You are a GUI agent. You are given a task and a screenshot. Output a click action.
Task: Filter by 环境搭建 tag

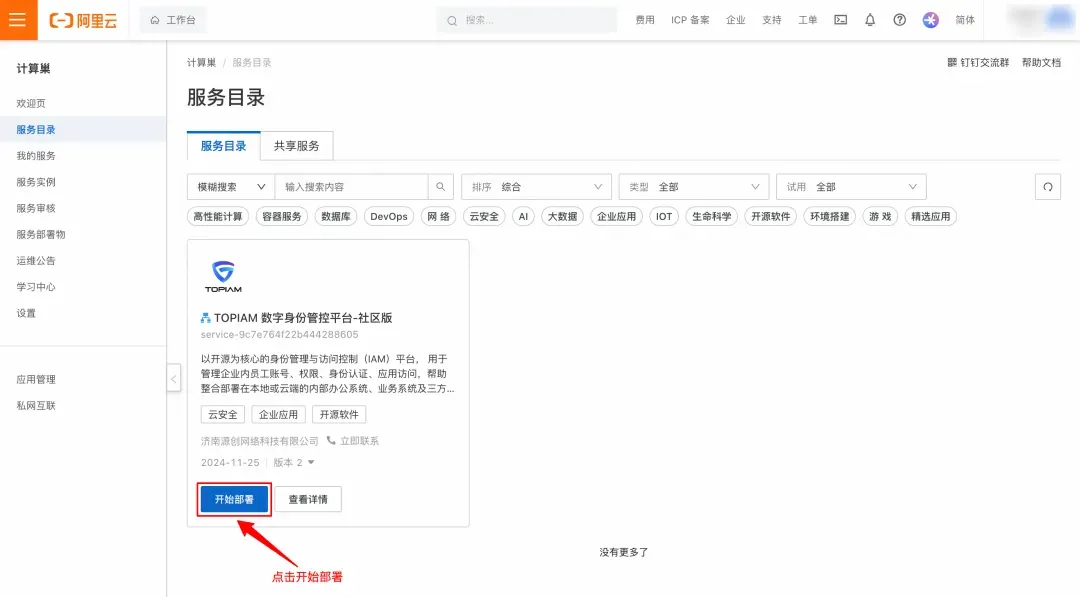point(830,216)
